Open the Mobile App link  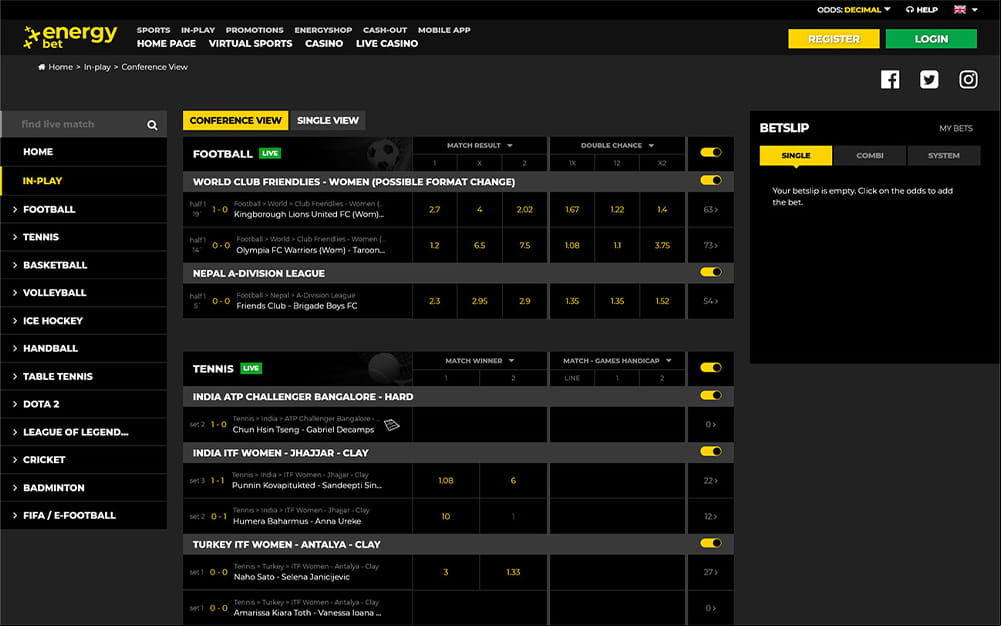444,30
